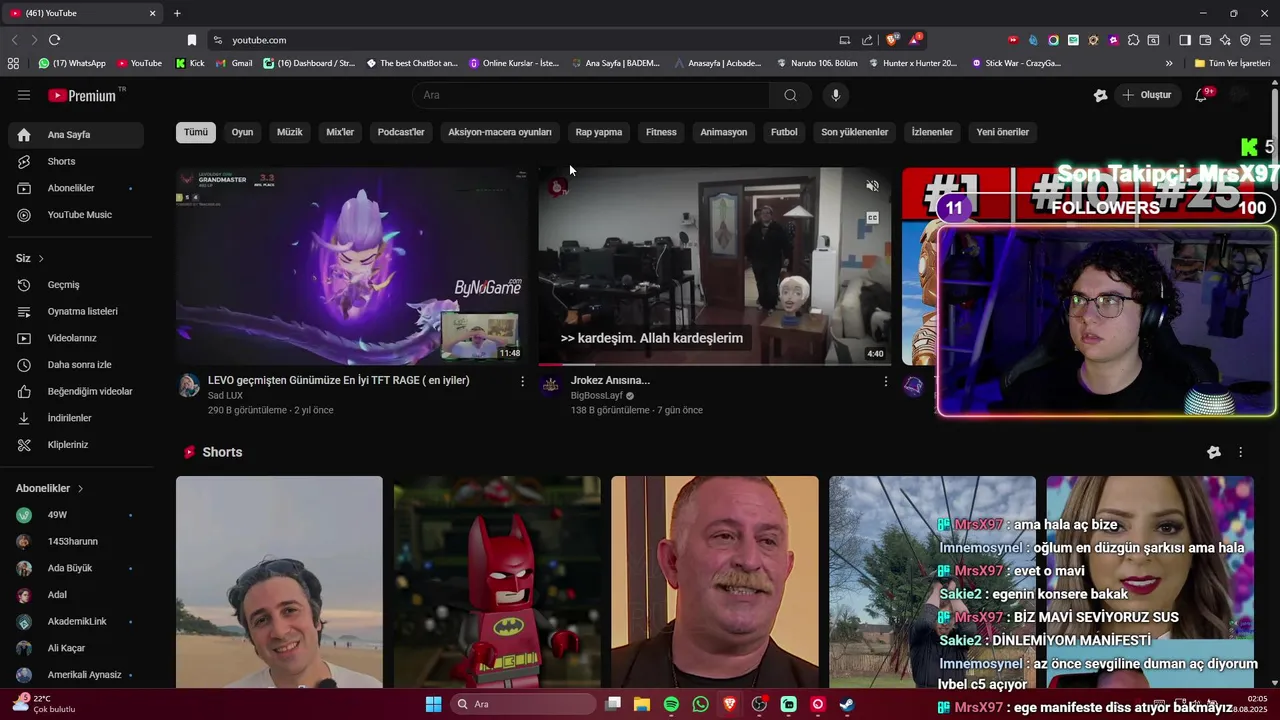This screenshot has height=720, width=1280.
Task: Open the YouTube guide hamburger menu
Action: (24, 95)
